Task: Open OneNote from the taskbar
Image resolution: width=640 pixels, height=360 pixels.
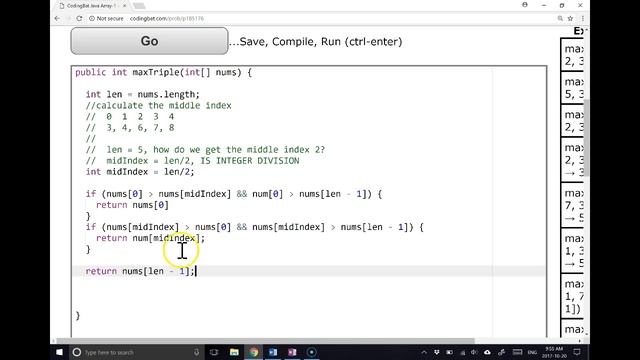Action: [292, 352]
